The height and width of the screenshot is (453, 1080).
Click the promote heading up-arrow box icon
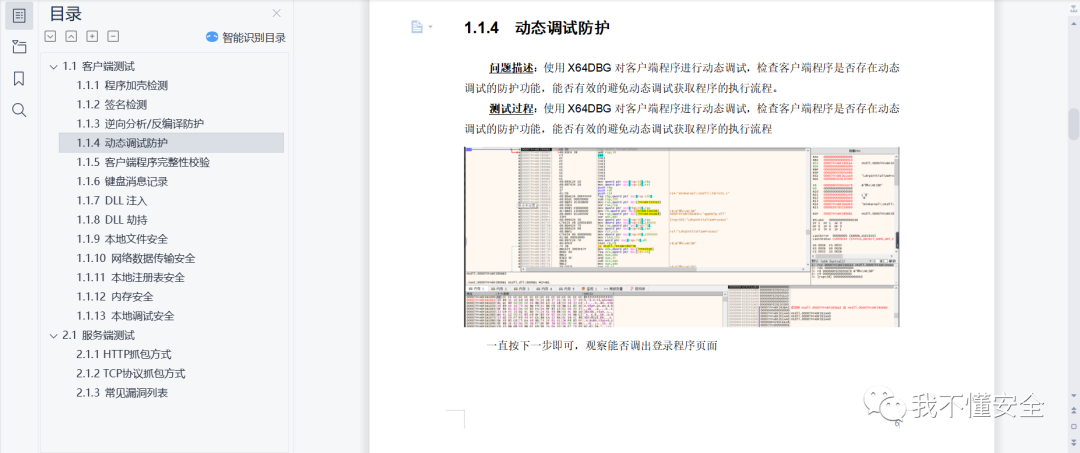[71, 36]
